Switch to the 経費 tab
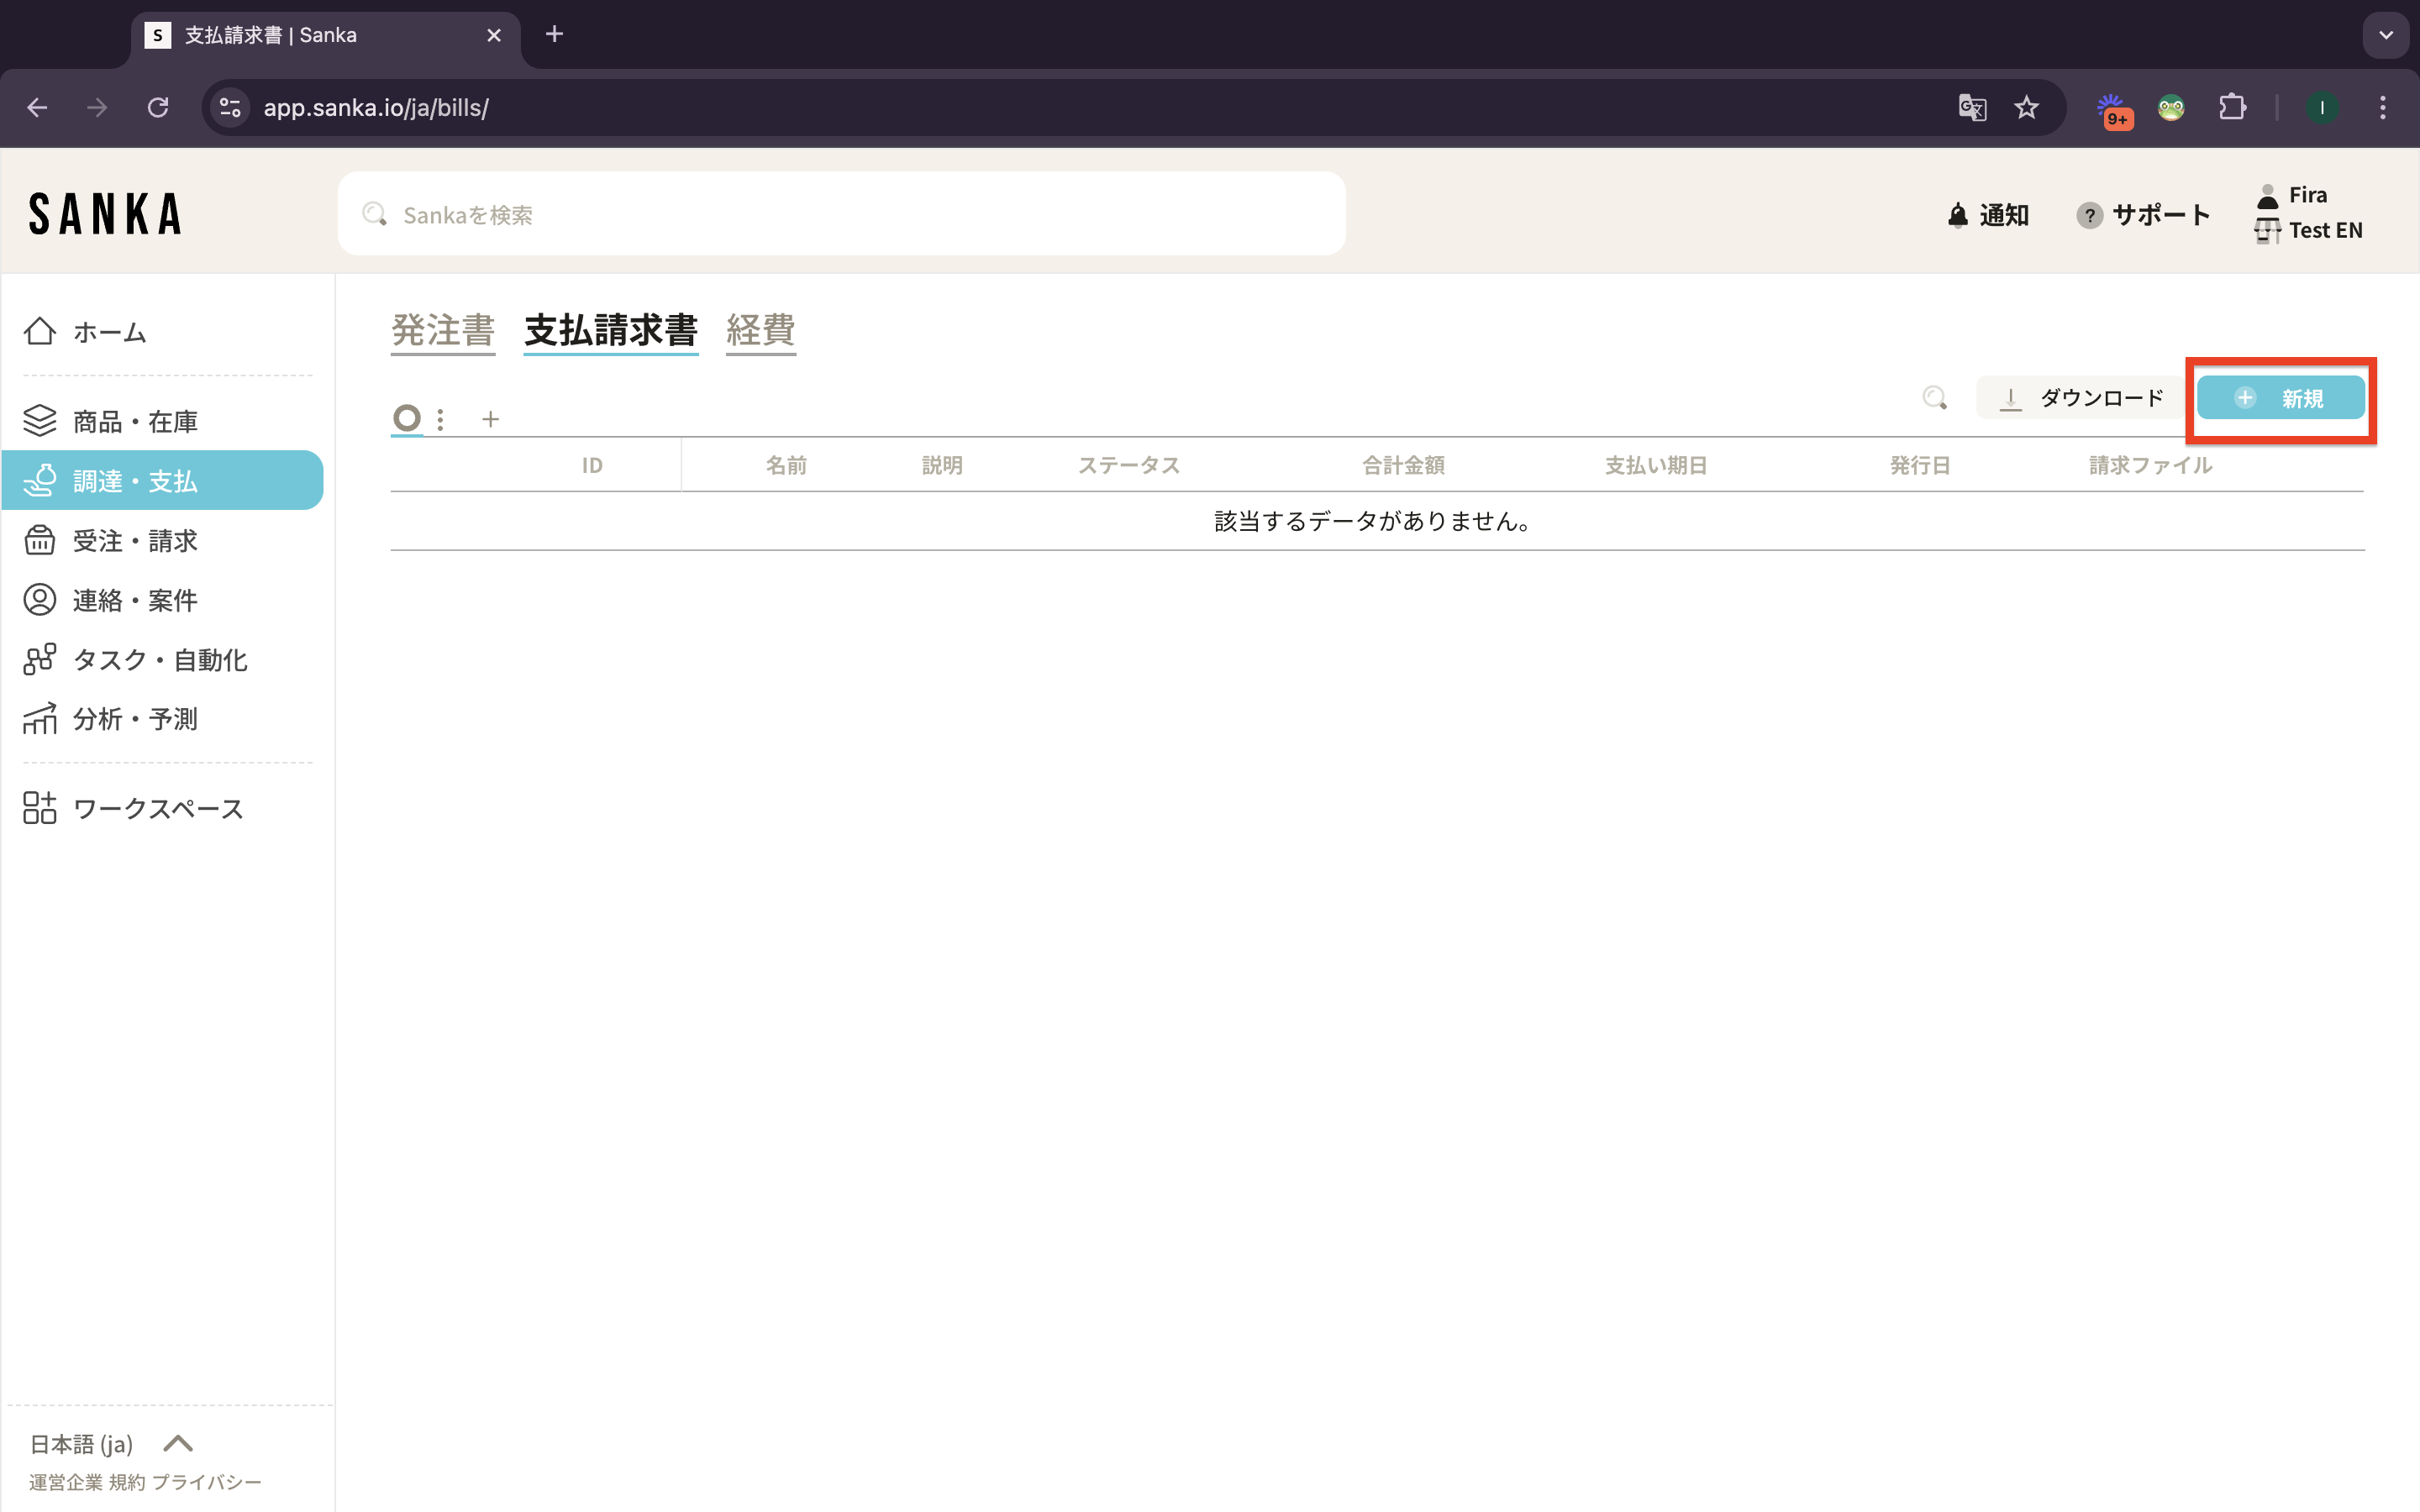Image resolution: width=2420 pixels, height=1512 pixels. 760,330
